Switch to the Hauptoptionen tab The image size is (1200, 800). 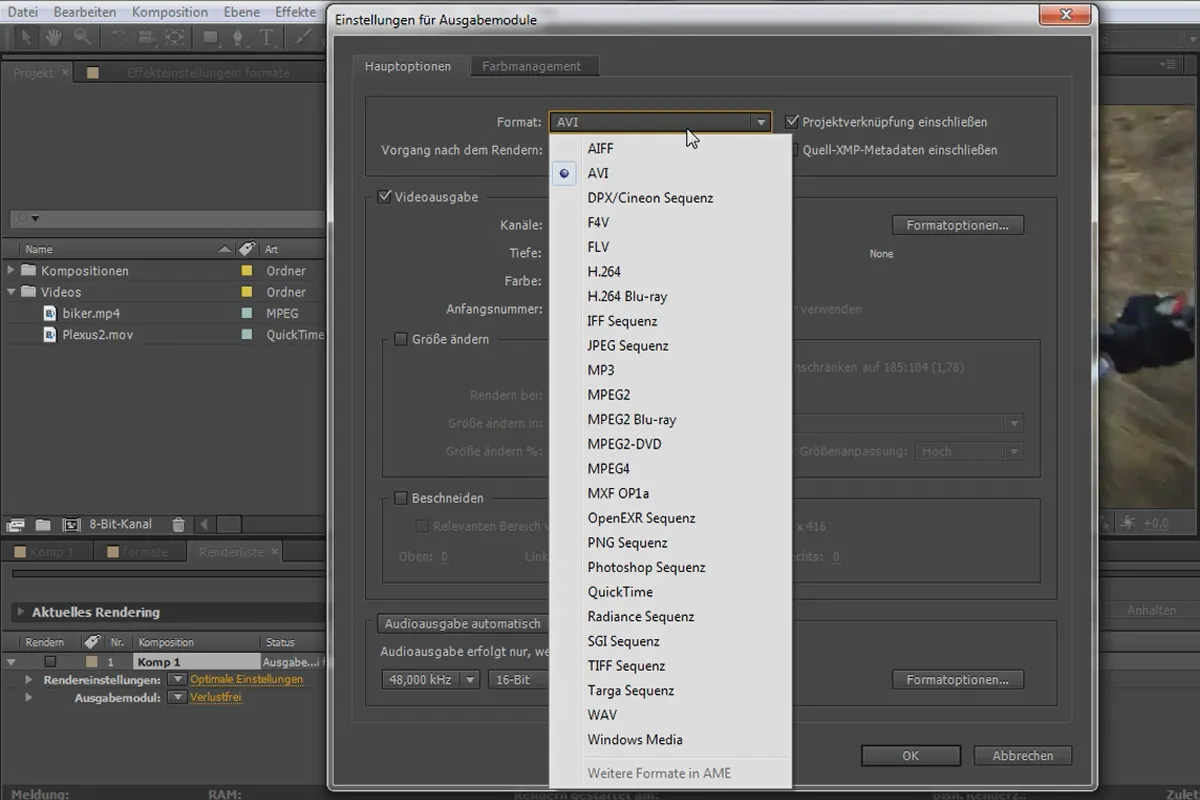pos(408,66)
